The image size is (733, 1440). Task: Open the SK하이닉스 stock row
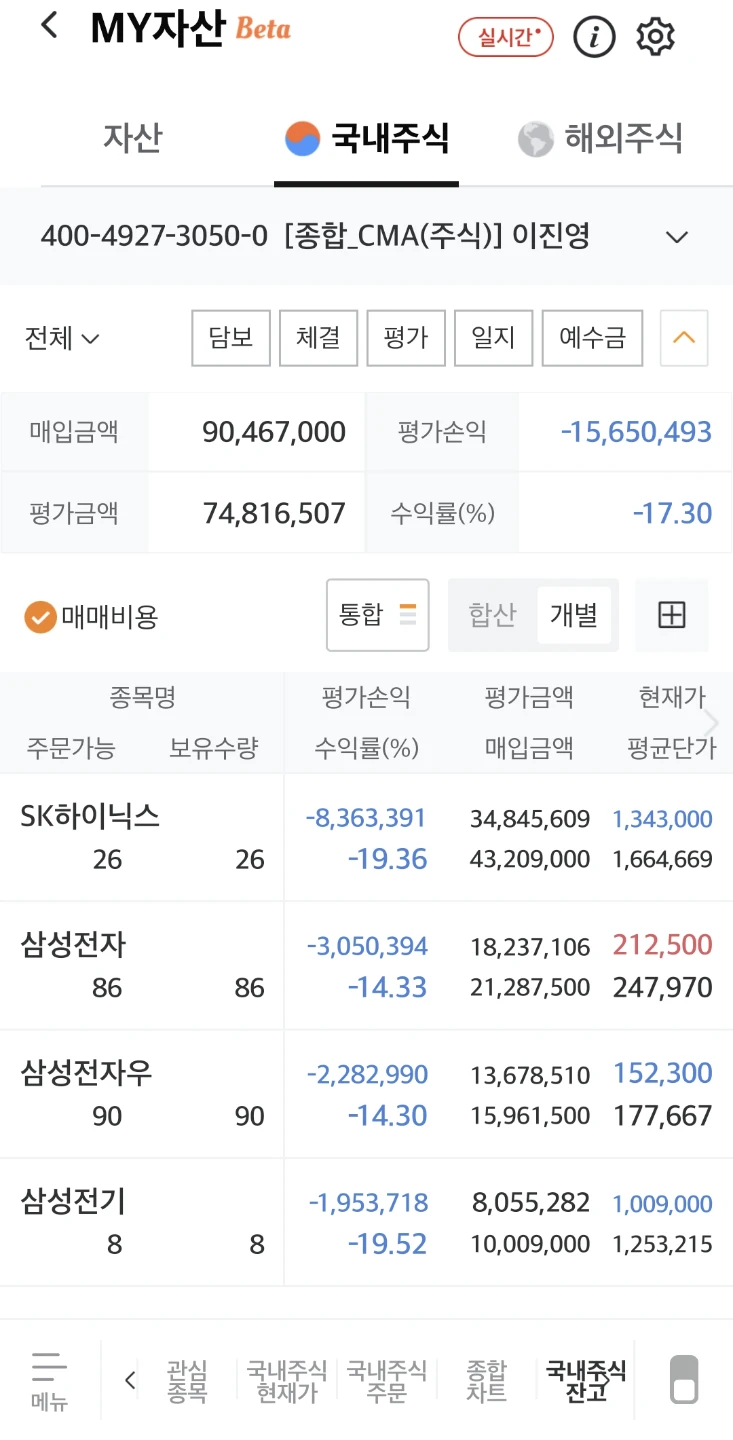pos(366,837)
